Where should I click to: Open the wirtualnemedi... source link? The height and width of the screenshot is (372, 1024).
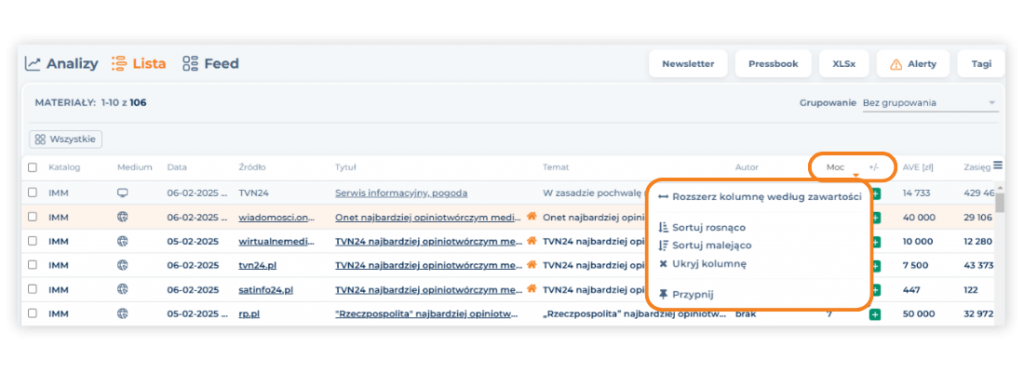point(276,241)
